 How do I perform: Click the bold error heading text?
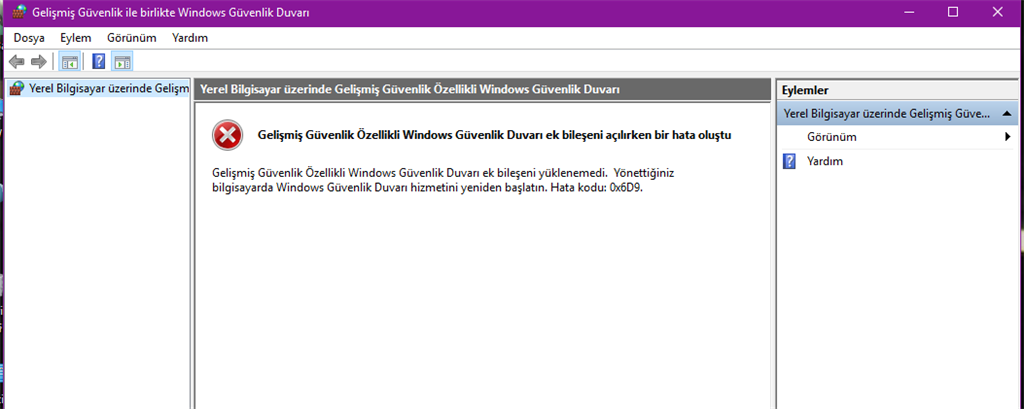pos(494,136)
